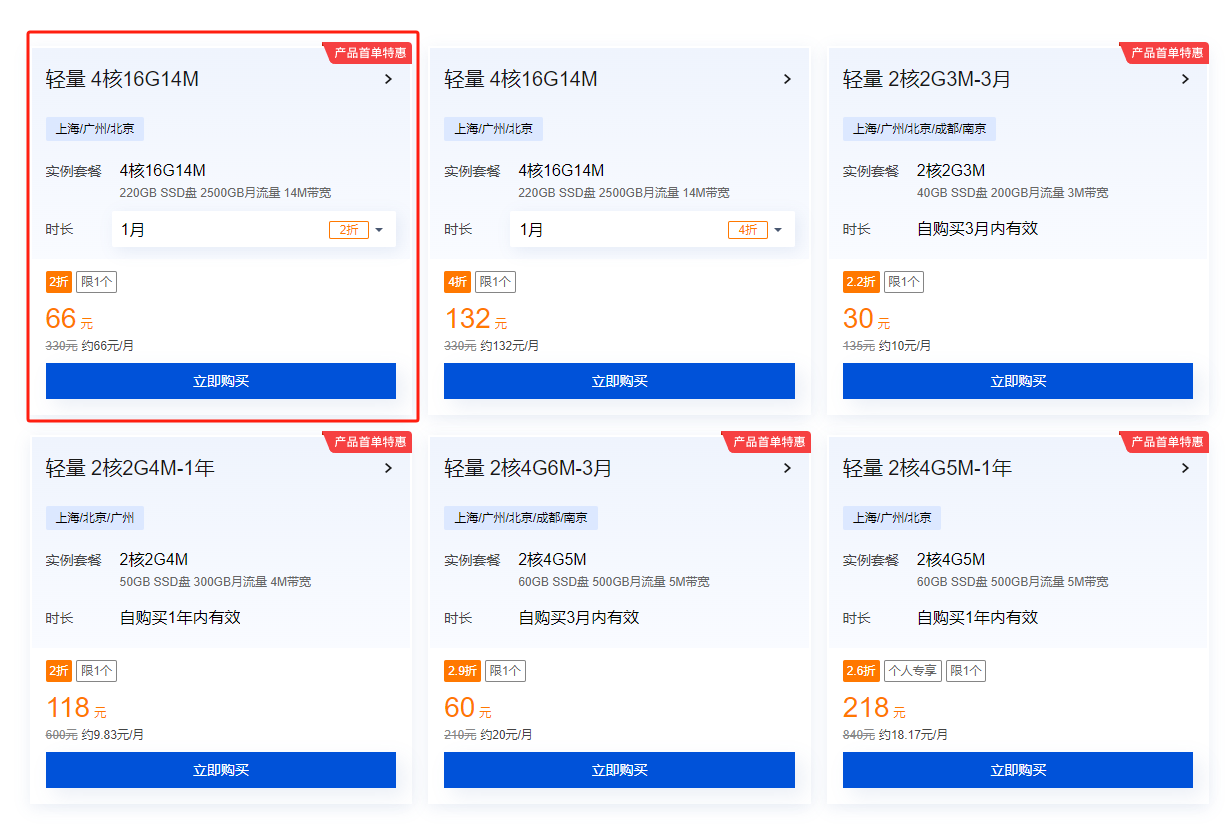Click arrow icon on the 132元 4核16G14M card
The image size is (1231, 832).
787,79
